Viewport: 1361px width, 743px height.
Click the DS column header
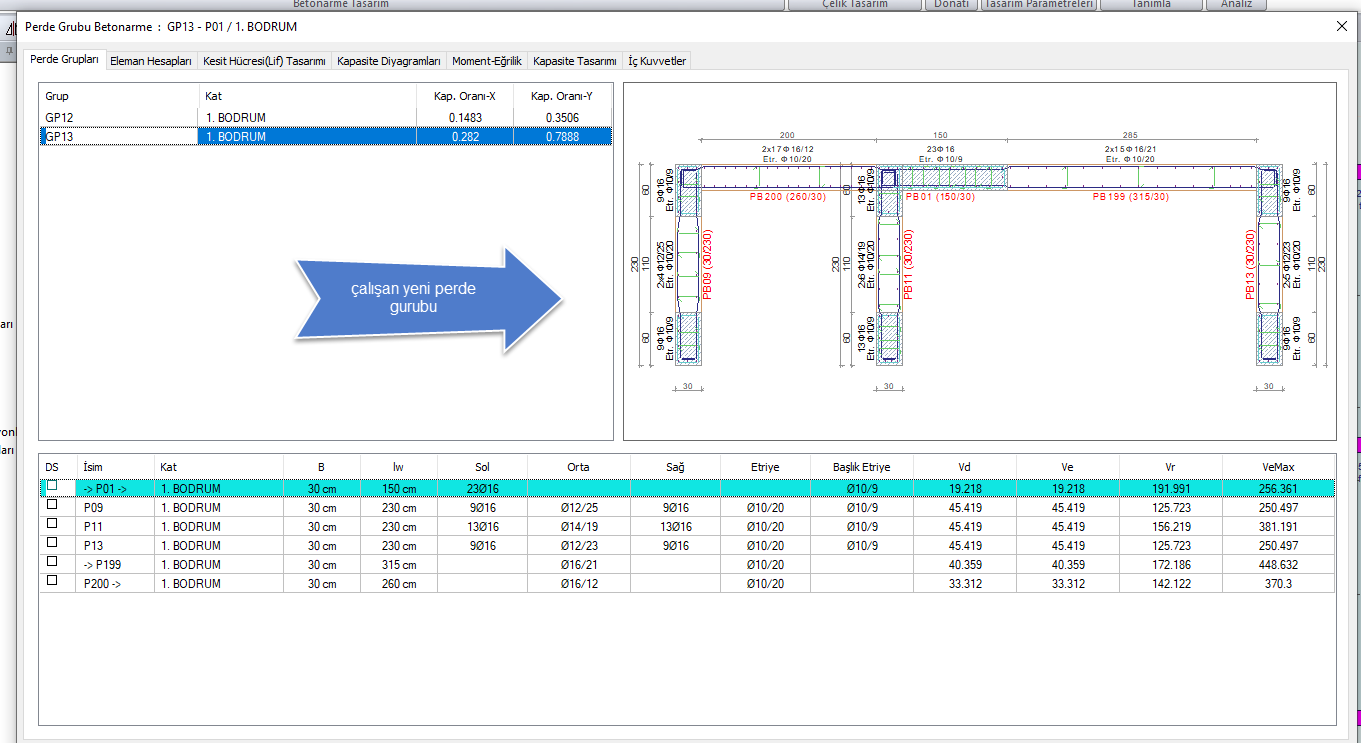point(57,466)
